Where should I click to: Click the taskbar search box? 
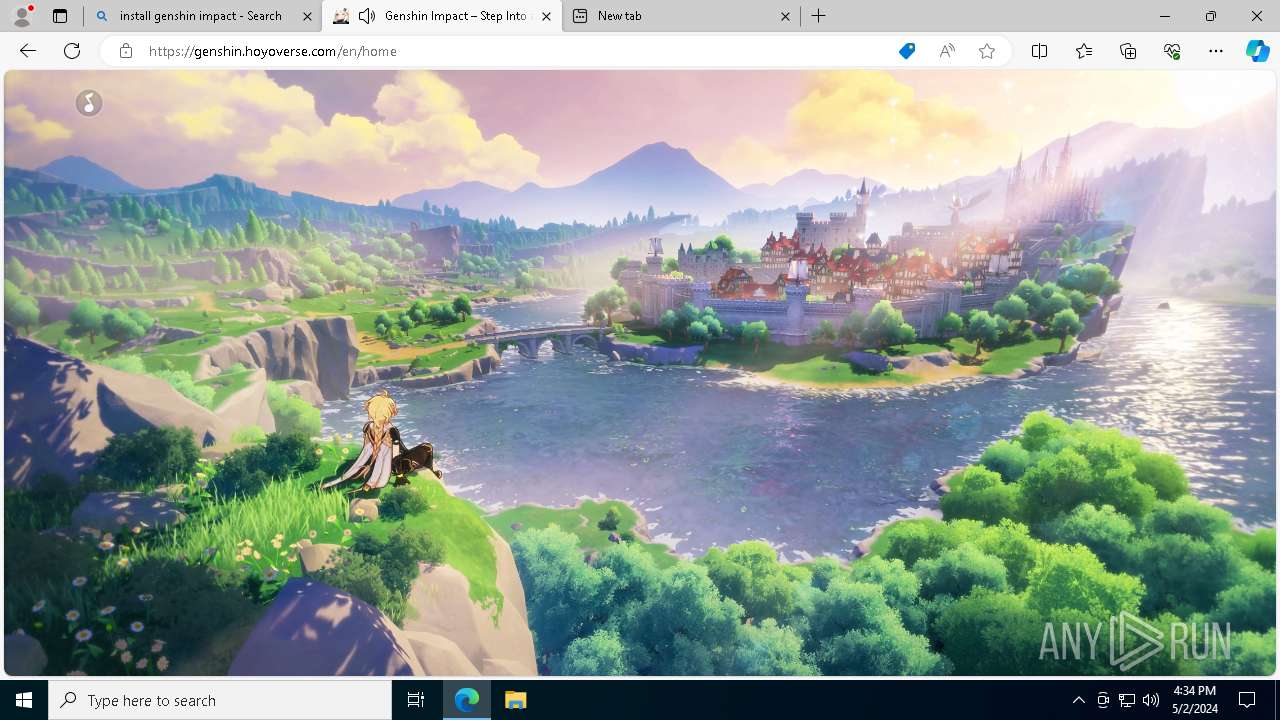tap(220, 700)
